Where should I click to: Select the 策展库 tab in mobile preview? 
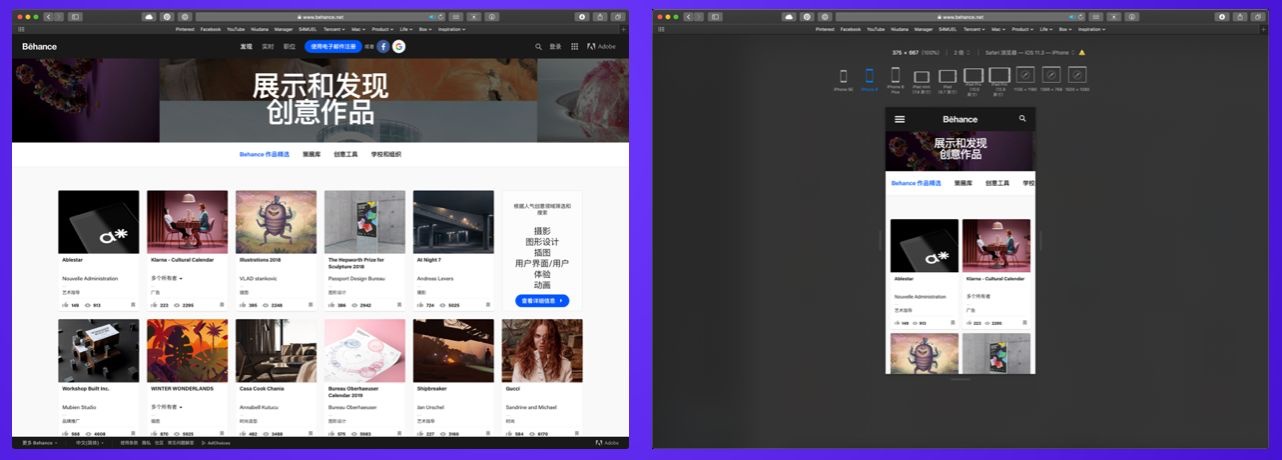coord(963,183)
